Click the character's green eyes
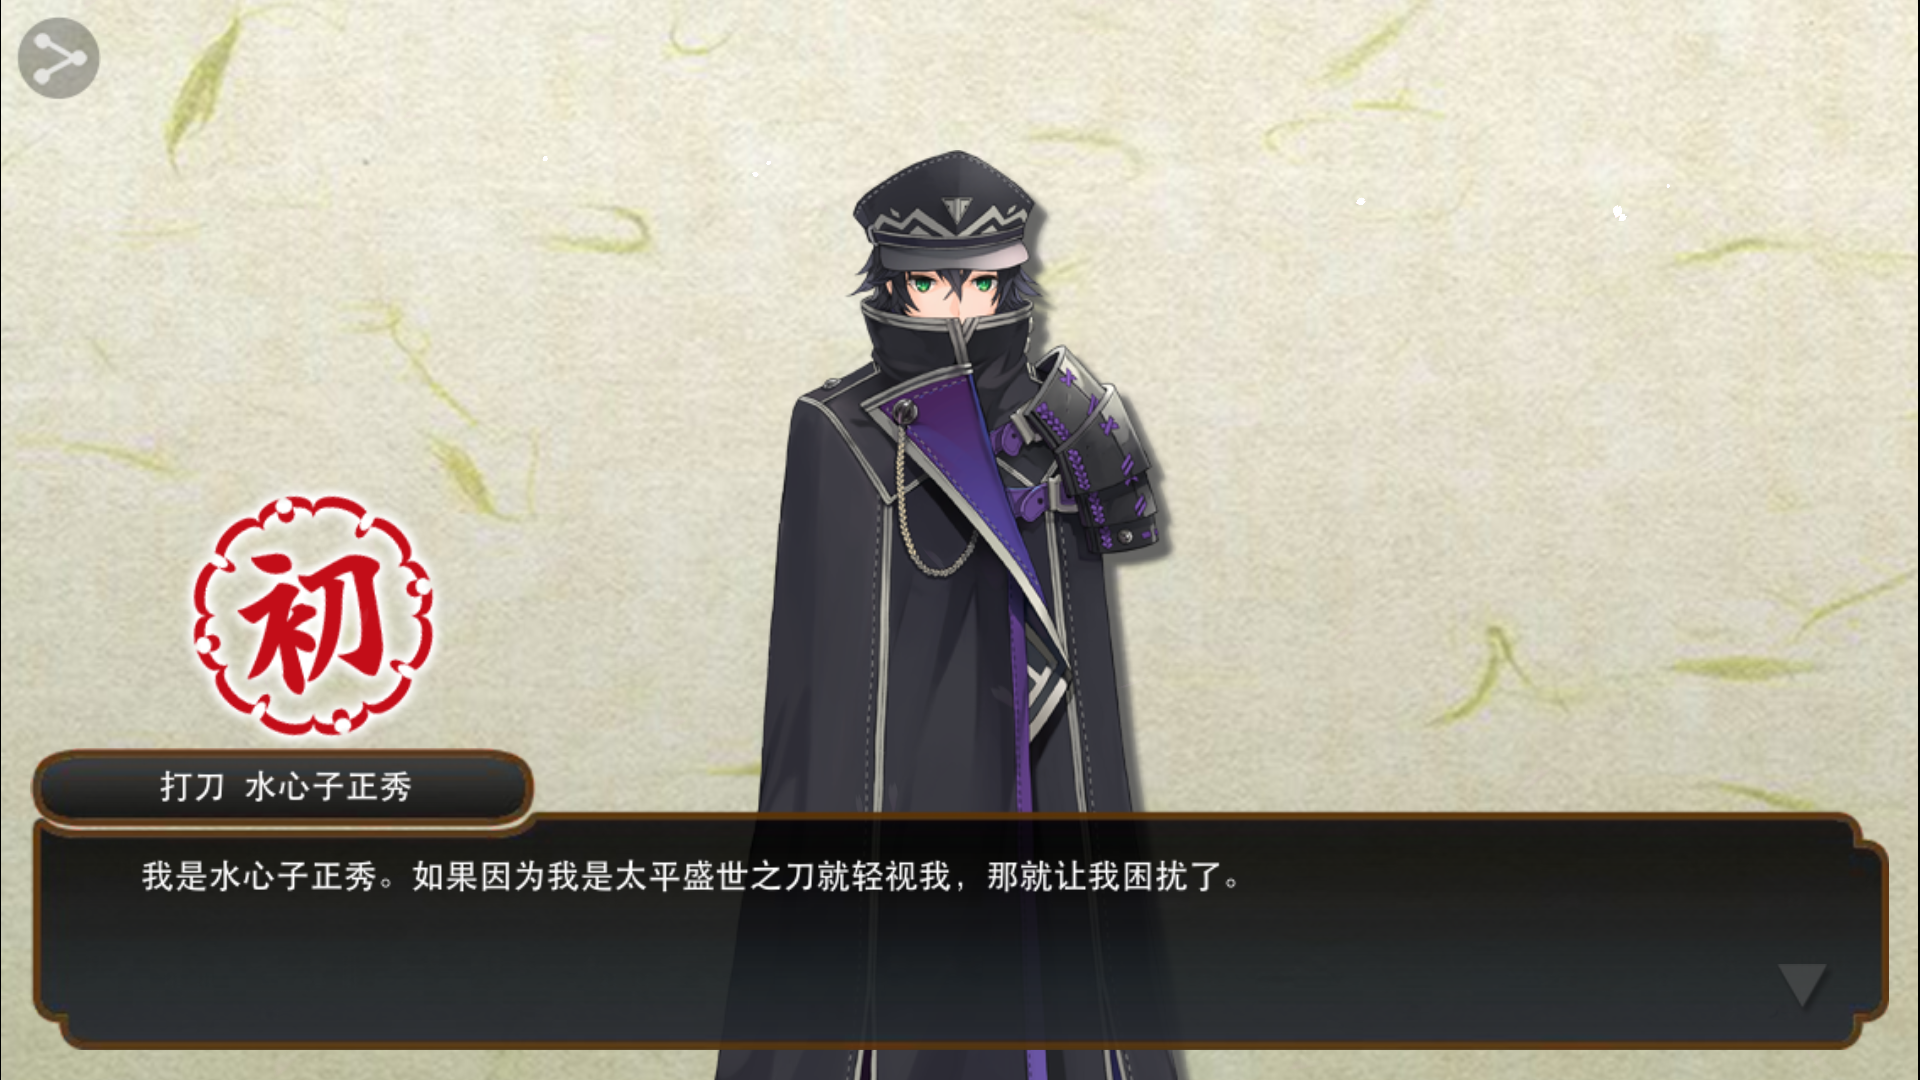The height and width of the screenshot is (1080, 1920). coord(952,284)
